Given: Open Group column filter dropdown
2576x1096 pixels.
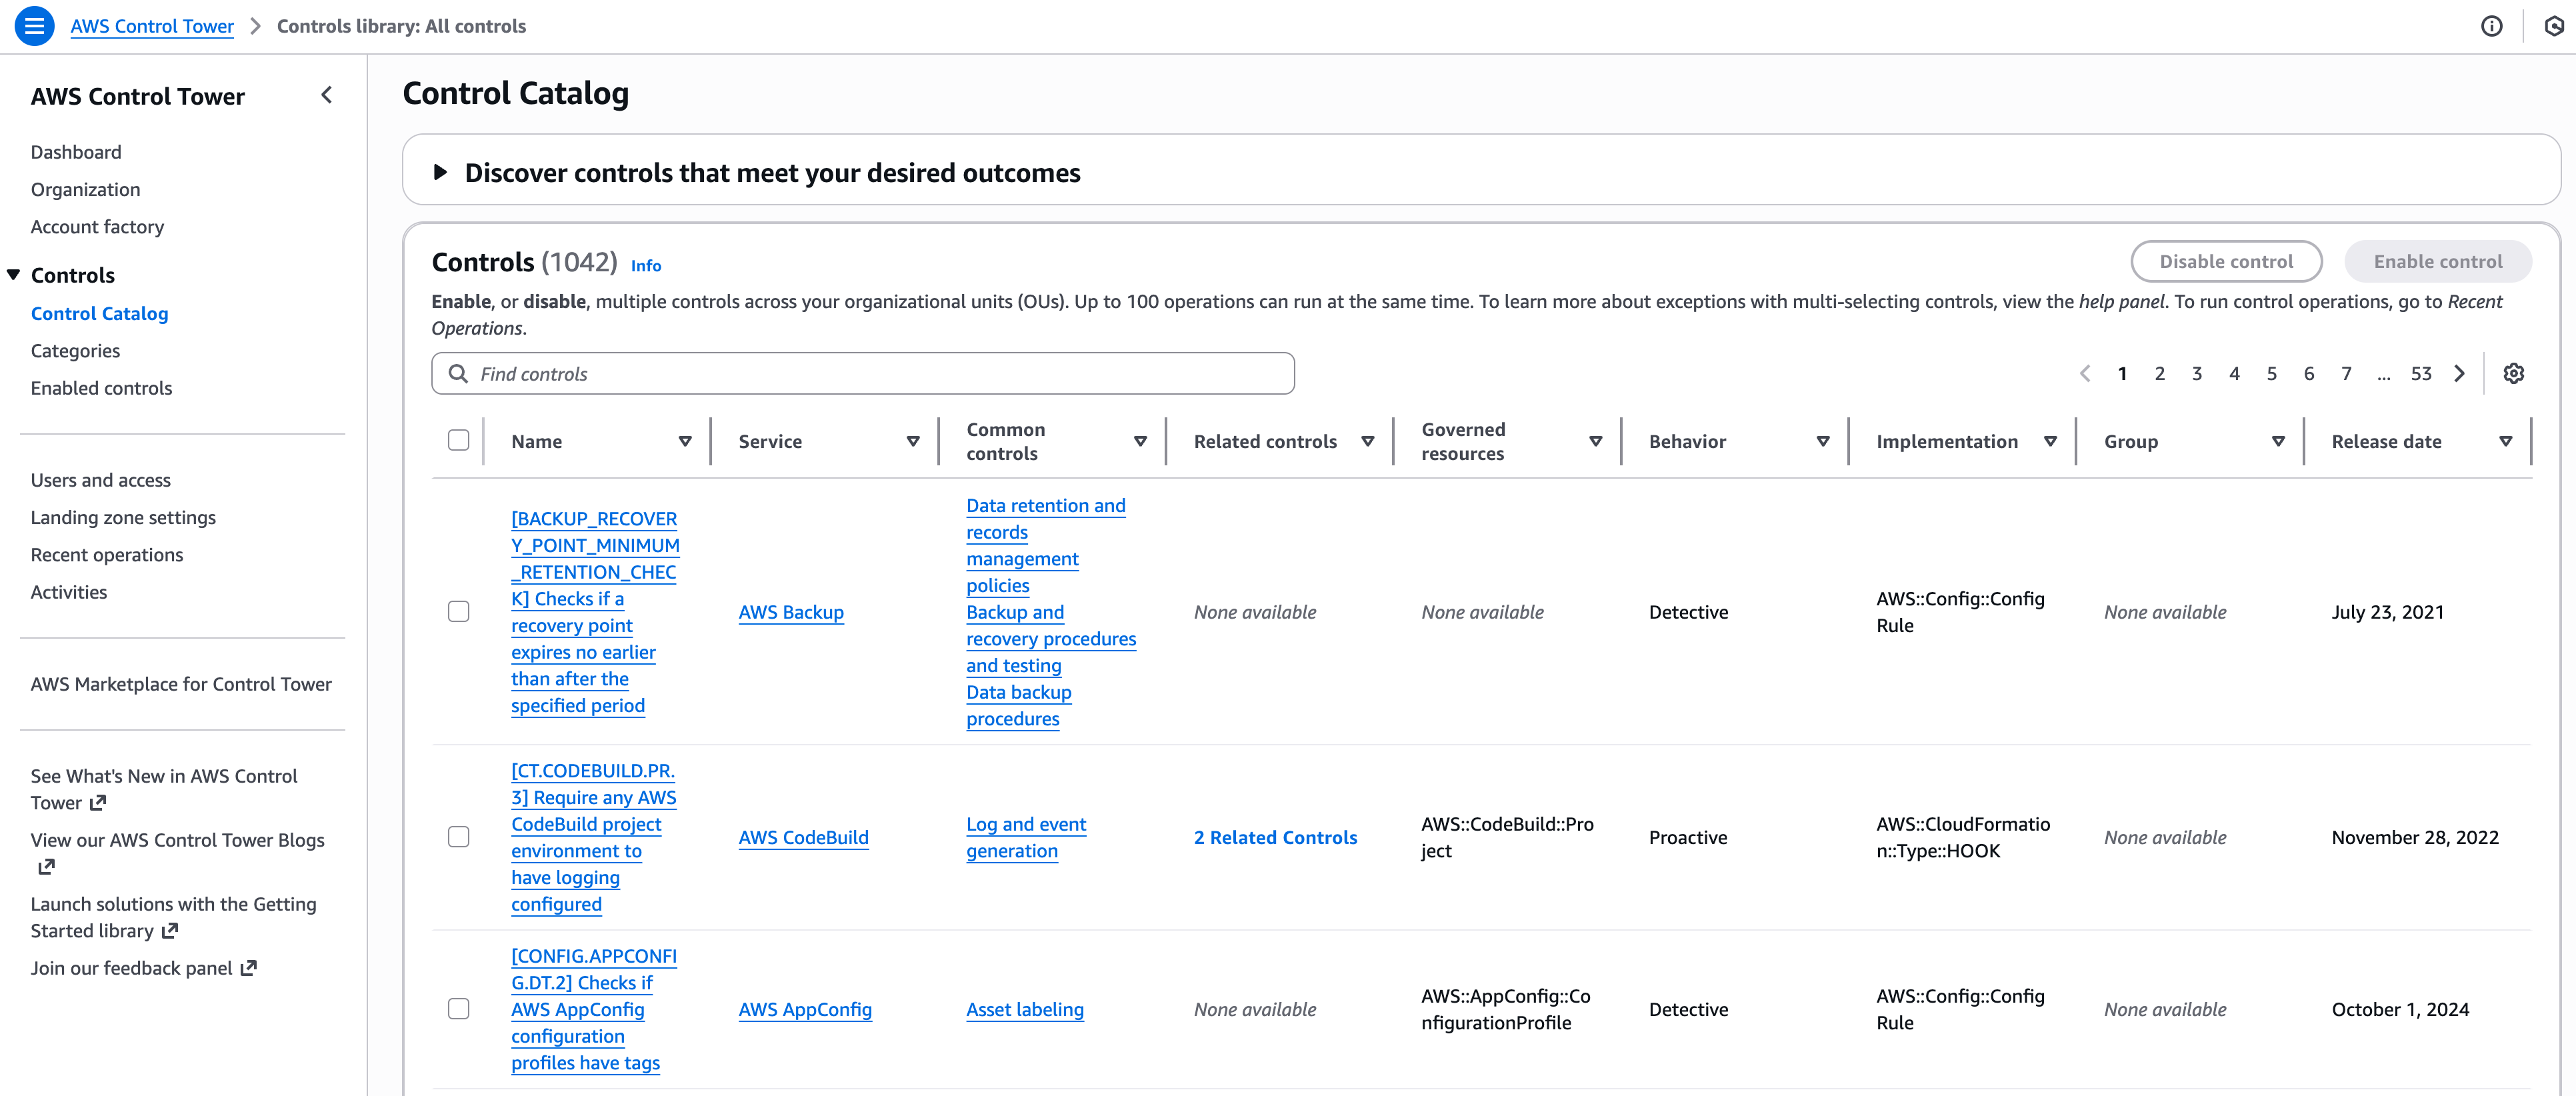Looking at the screenshot, I should coord(2278,441).
